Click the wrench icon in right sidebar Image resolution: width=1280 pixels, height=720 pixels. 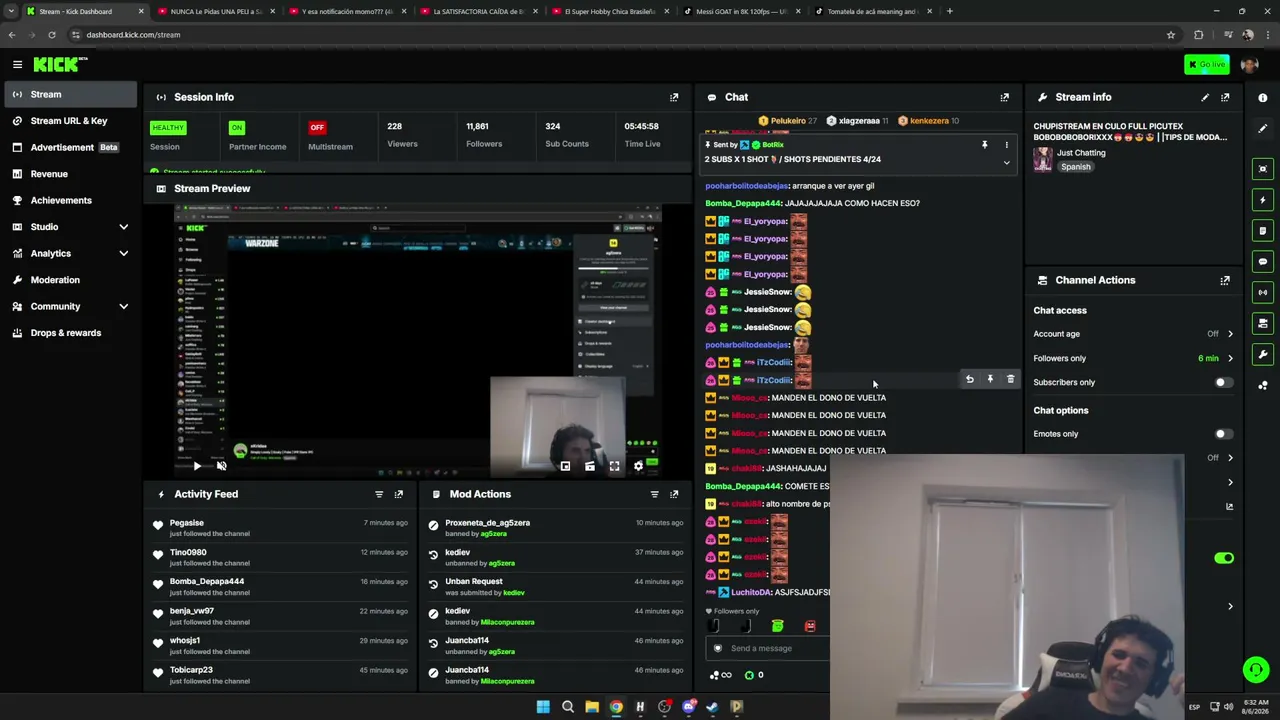coord(1263,354)
